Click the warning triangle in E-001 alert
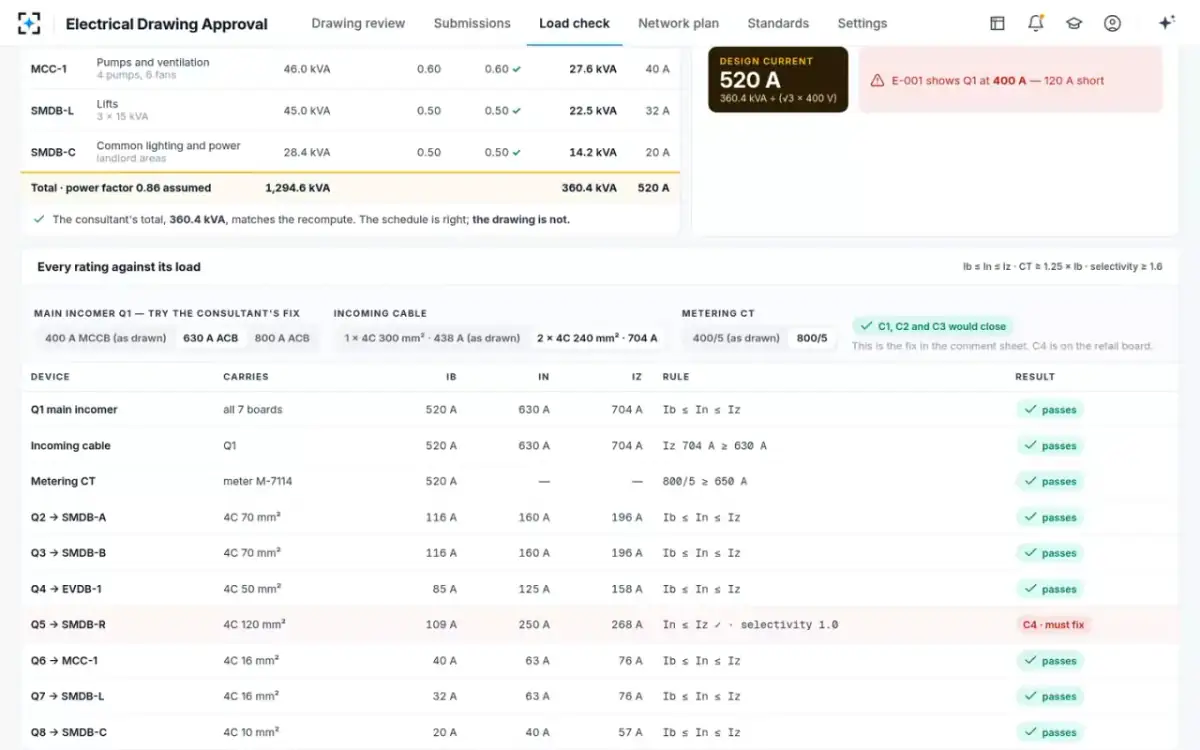 pos(877,81)
